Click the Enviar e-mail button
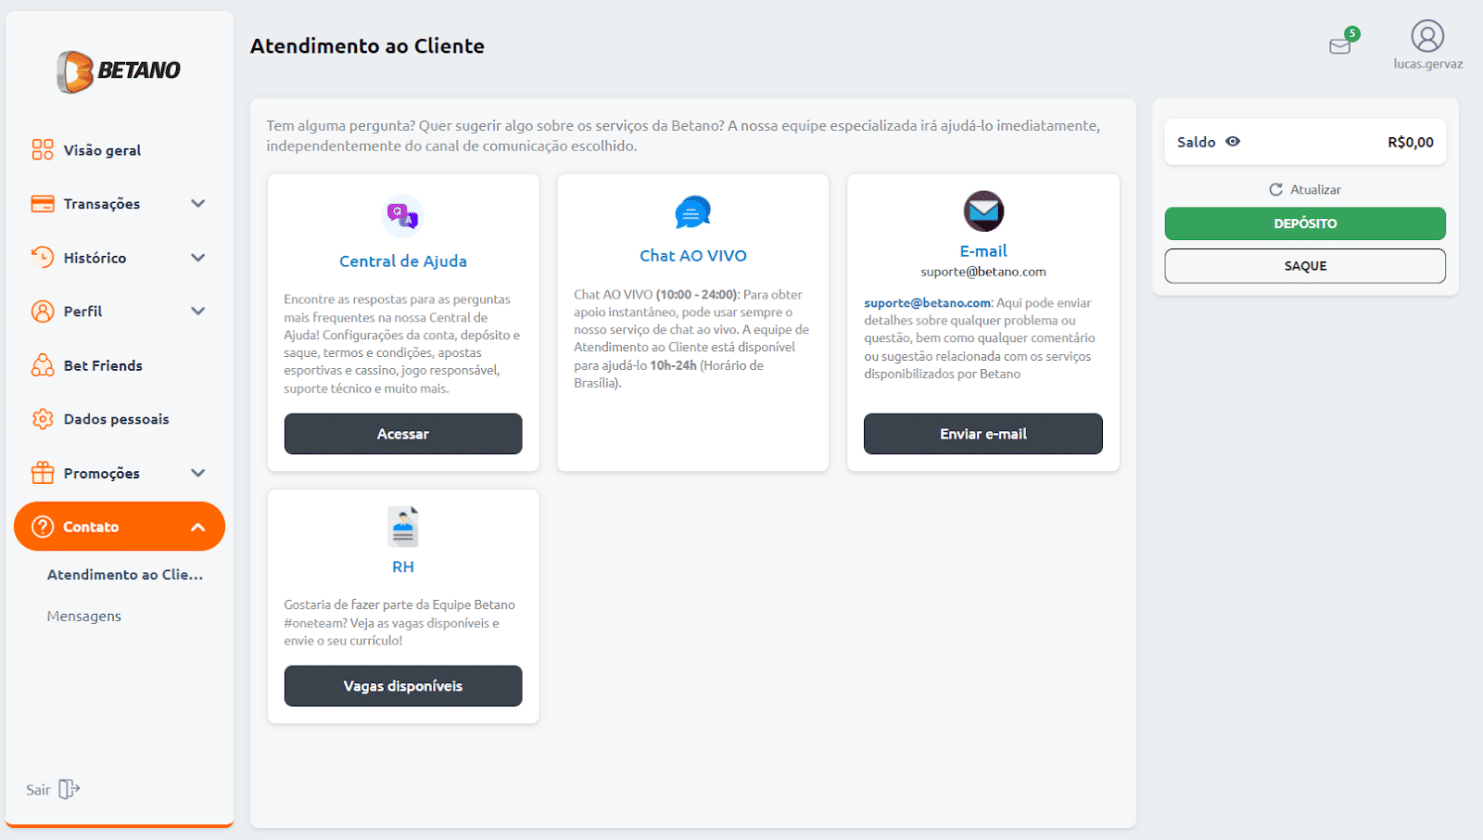 (983, 434)
